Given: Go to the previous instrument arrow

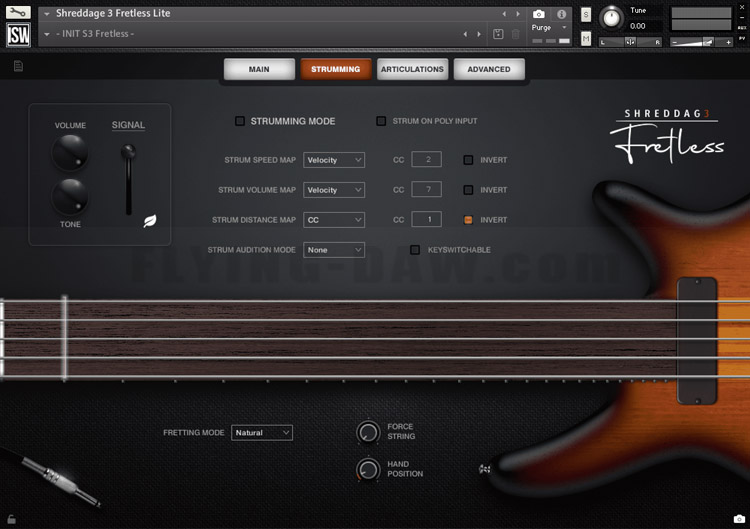Looking at the screenshot, I should pyautogui.click(x=504, y=14).
